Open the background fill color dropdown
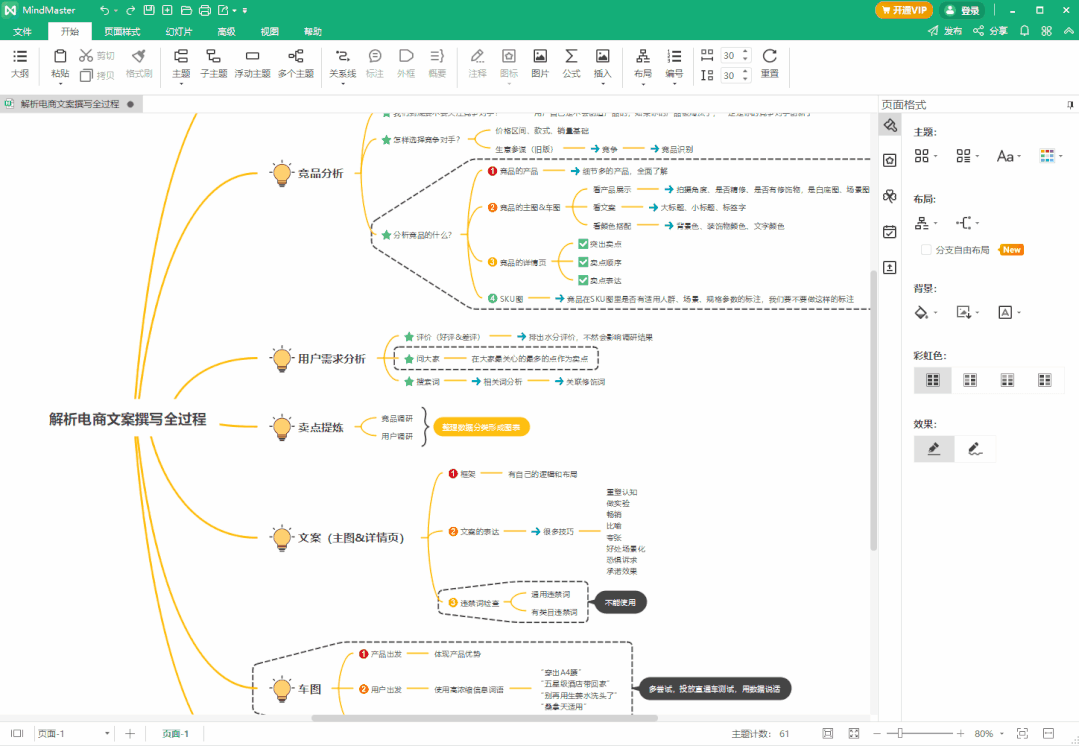This screenshot has height=746, width=1079. point(926,312)
